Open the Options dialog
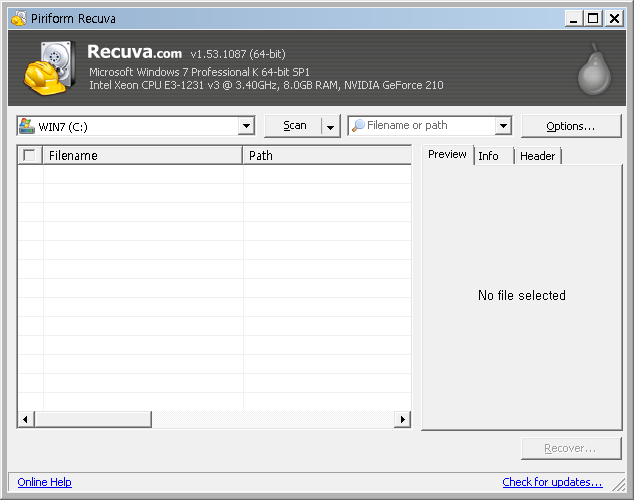 coord(571,126)
